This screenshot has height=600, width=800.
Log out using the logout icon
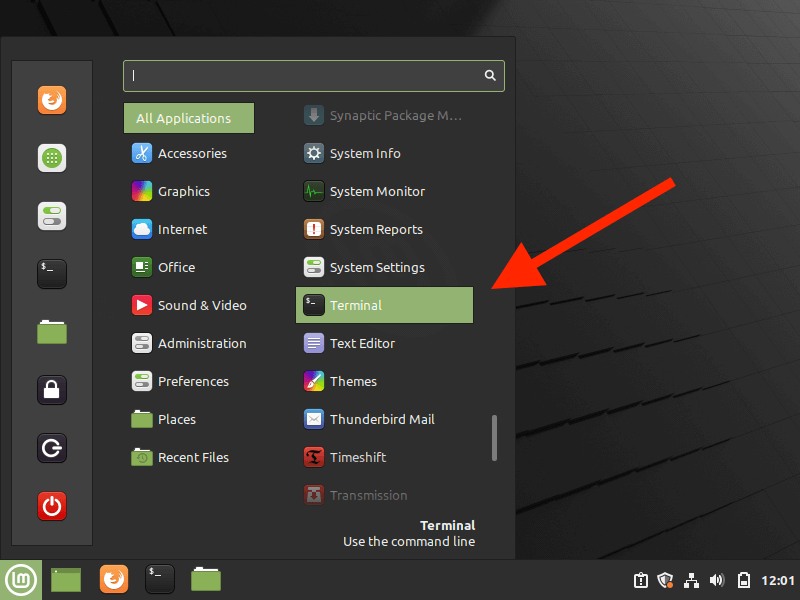[52, 448]
